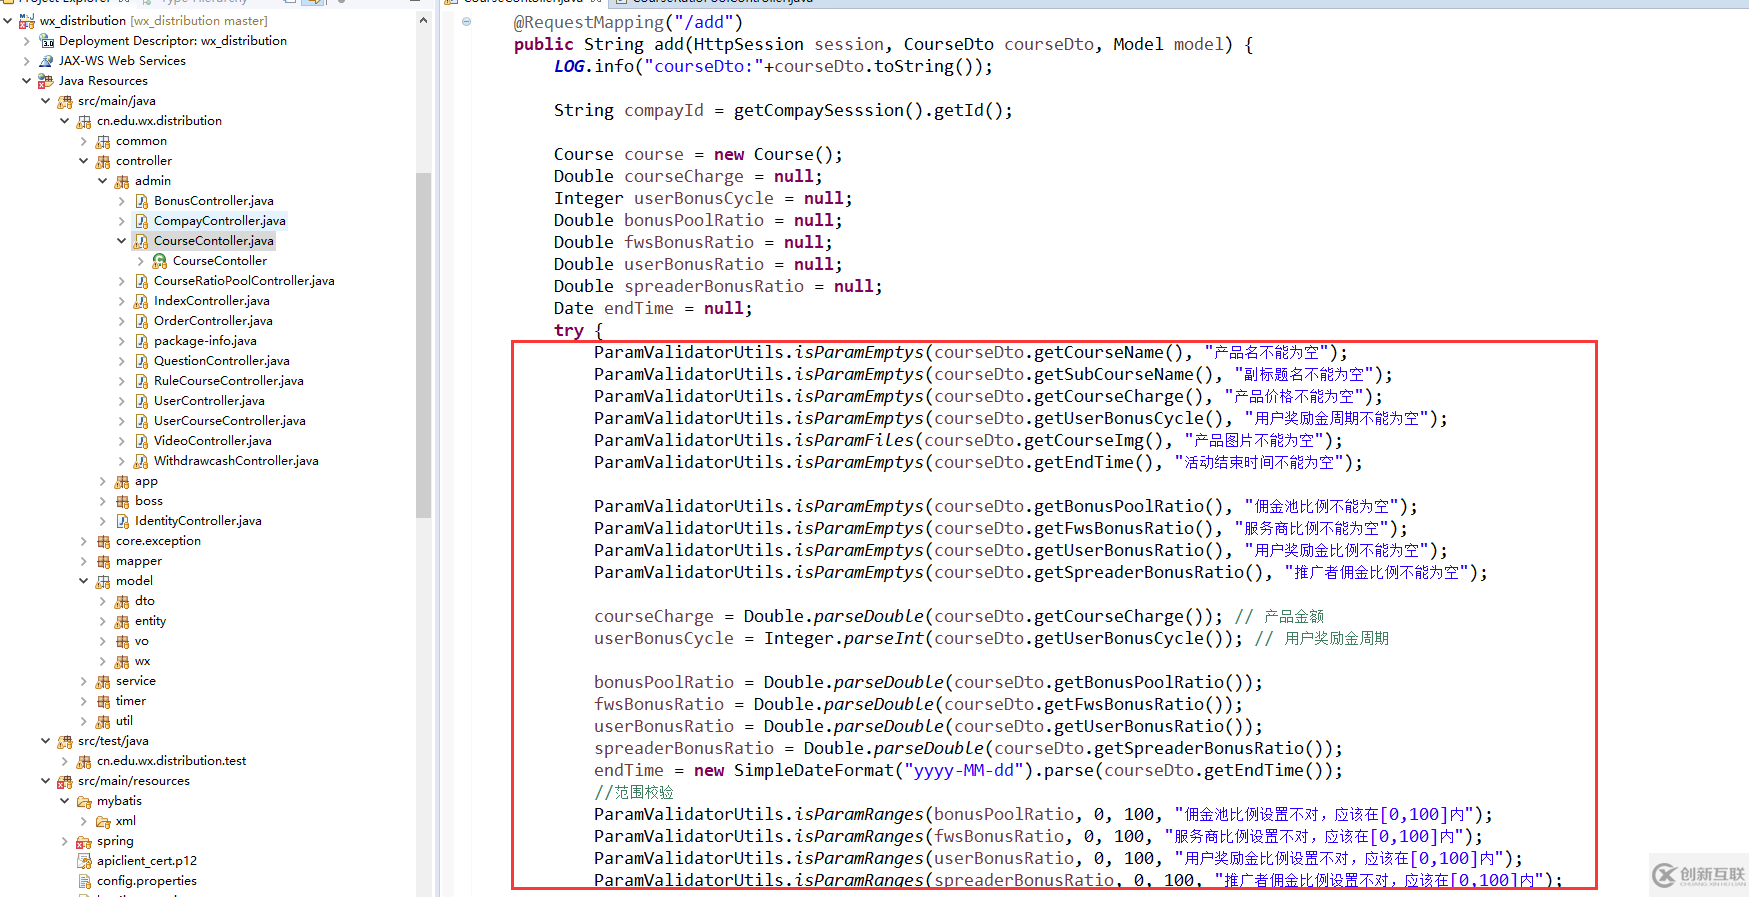Click the mapper package icon
Image resolution: width=1749 pixels, height=897 pixels.
[103, 561]
